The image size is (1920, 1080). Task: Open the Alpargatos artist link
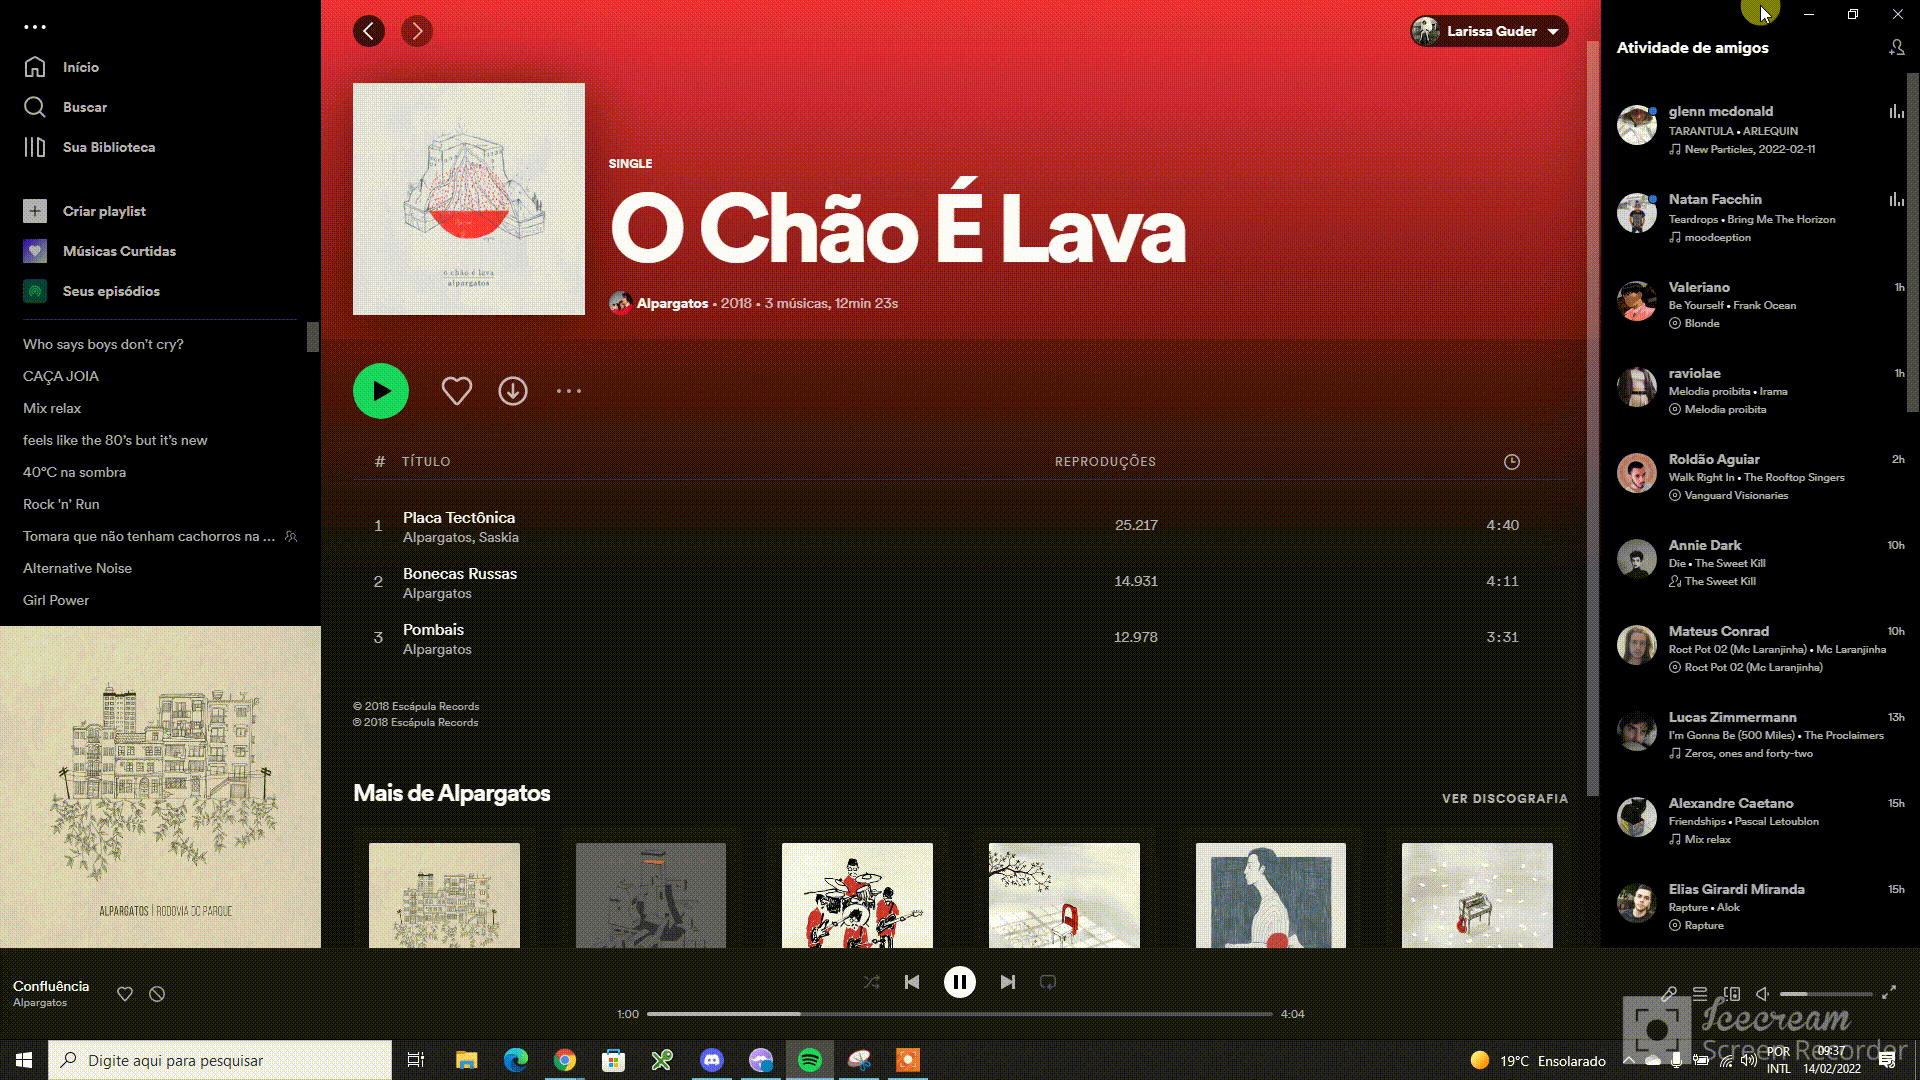pyautogui.click(x=672, y=303)
